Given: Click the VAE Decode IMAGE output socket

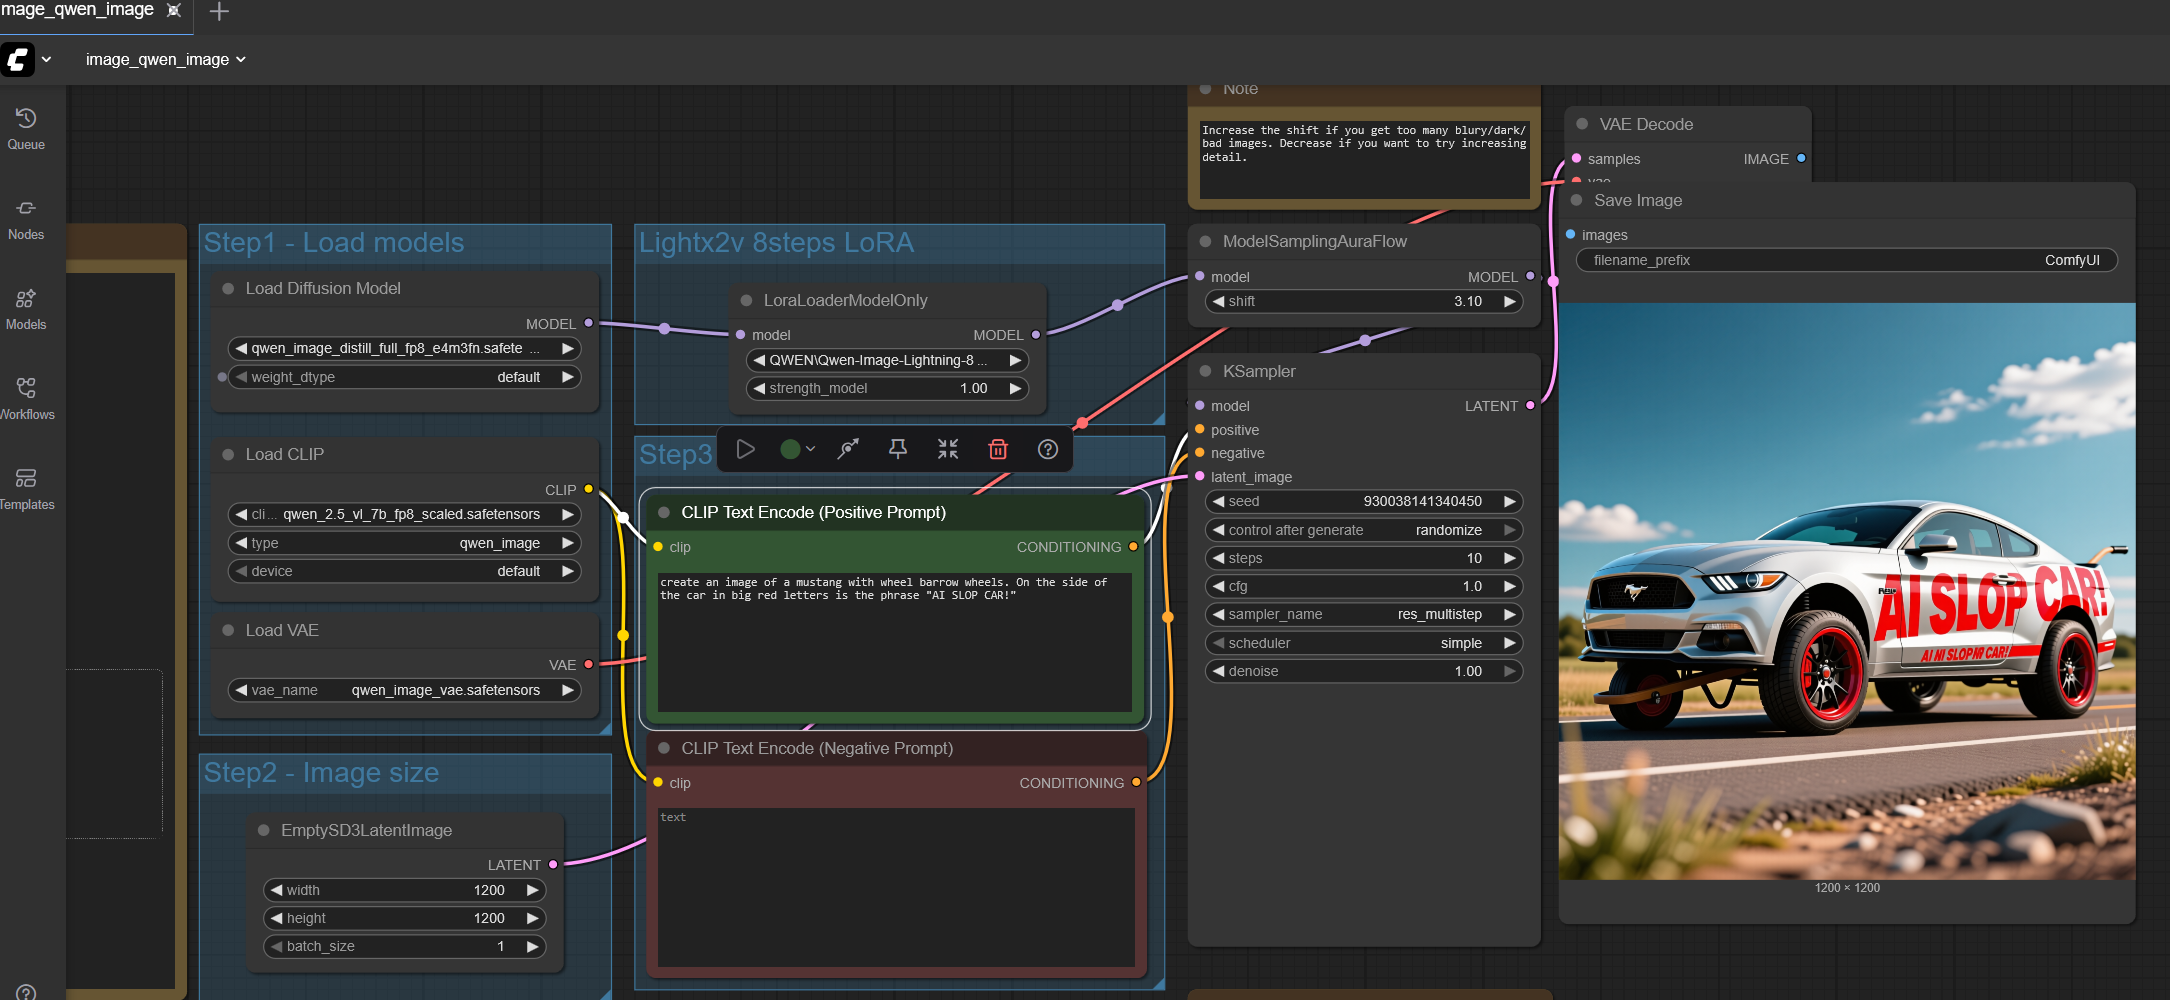Looking at the screenshot, I should pos(1801,158).
